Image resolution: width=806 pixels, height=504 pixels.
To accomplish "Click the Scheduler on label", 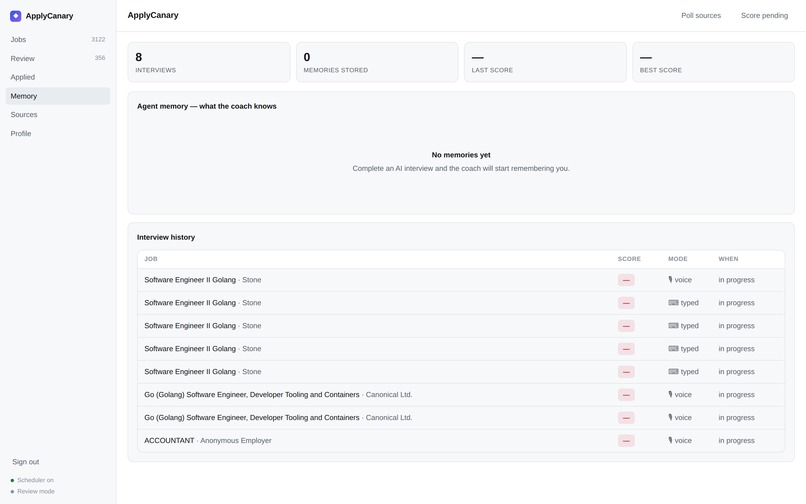I will (35, 480).
